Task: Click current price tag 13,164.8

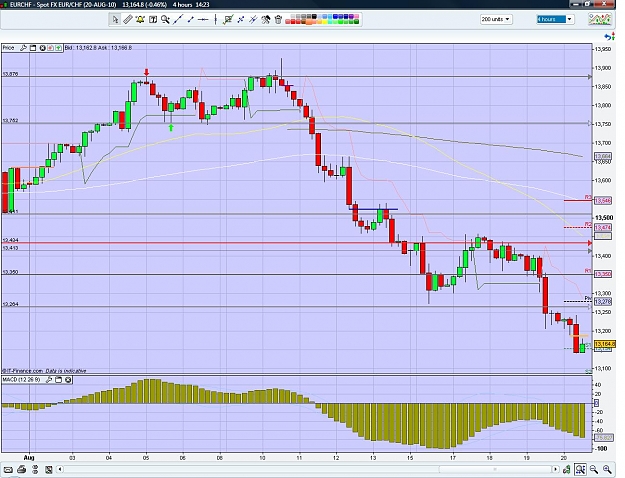Action: [605, 344]
